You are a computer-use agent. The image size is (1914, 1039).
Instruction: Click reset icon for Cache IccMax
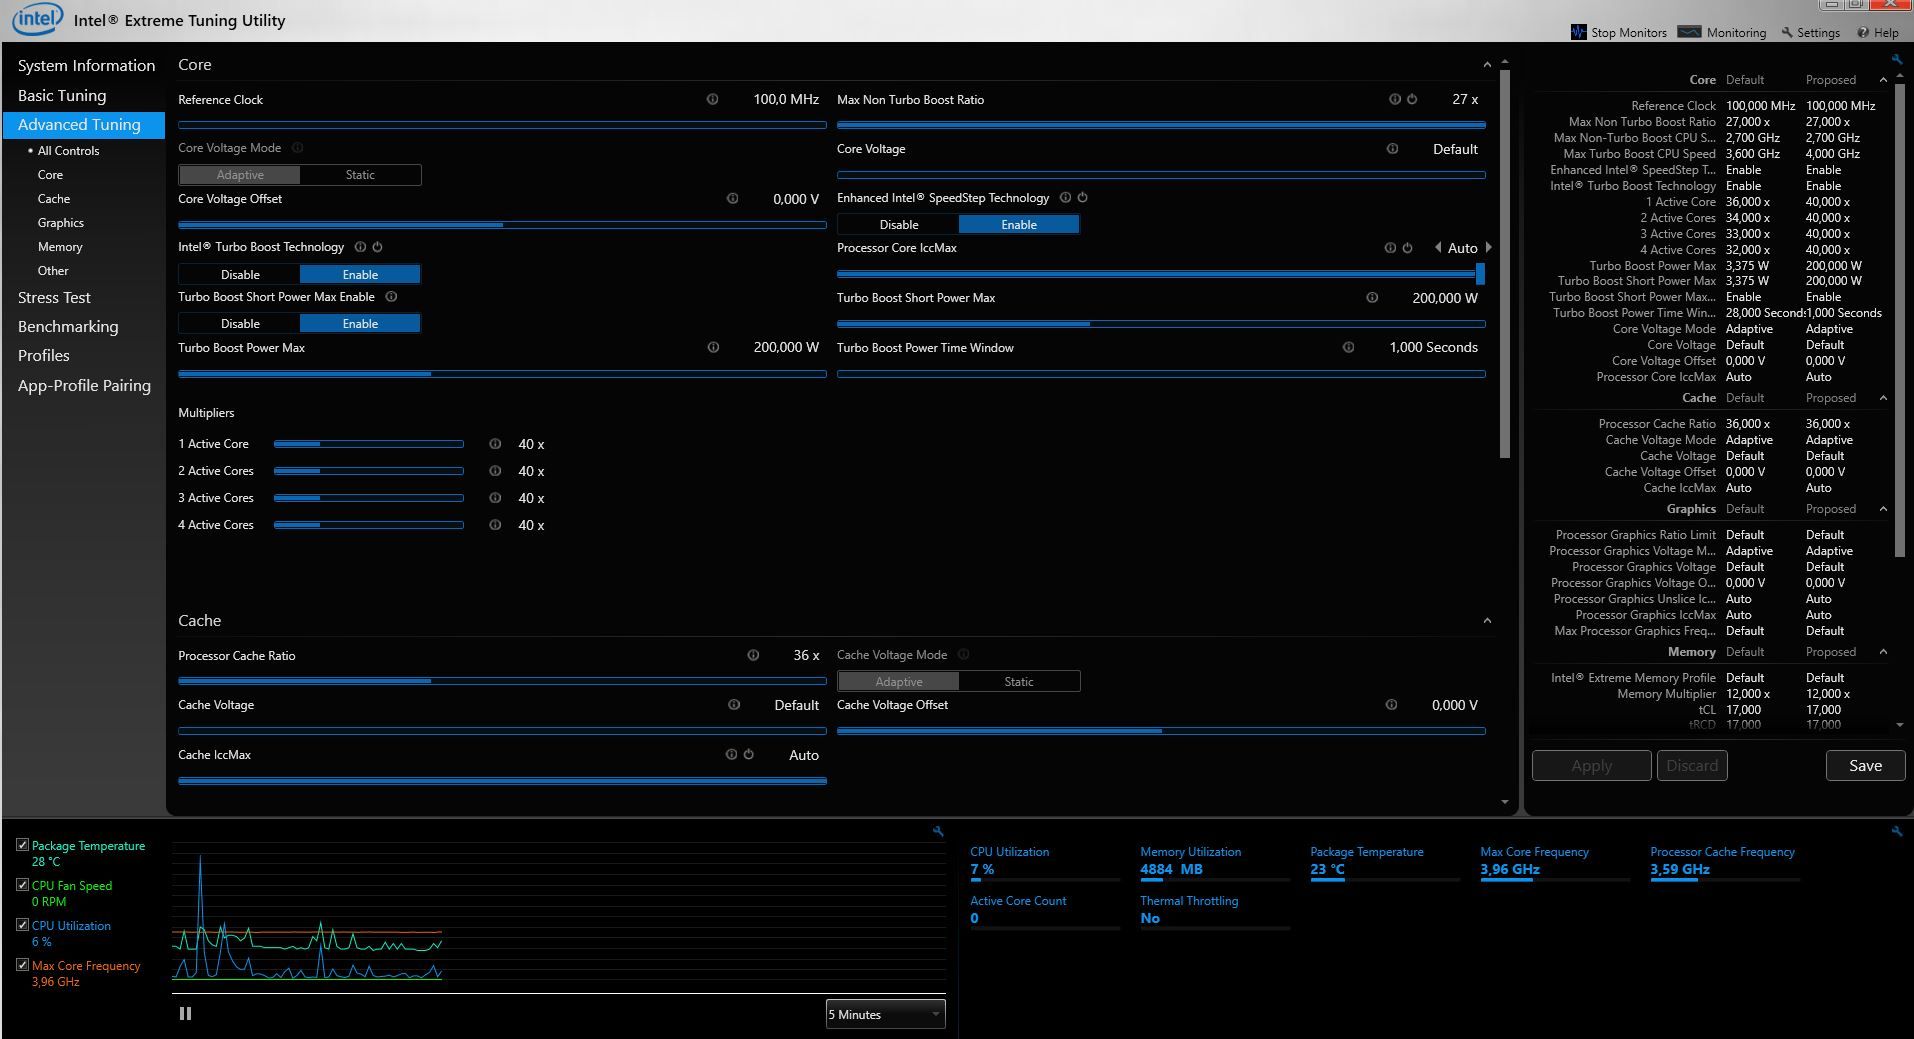[x=748, y=754]
